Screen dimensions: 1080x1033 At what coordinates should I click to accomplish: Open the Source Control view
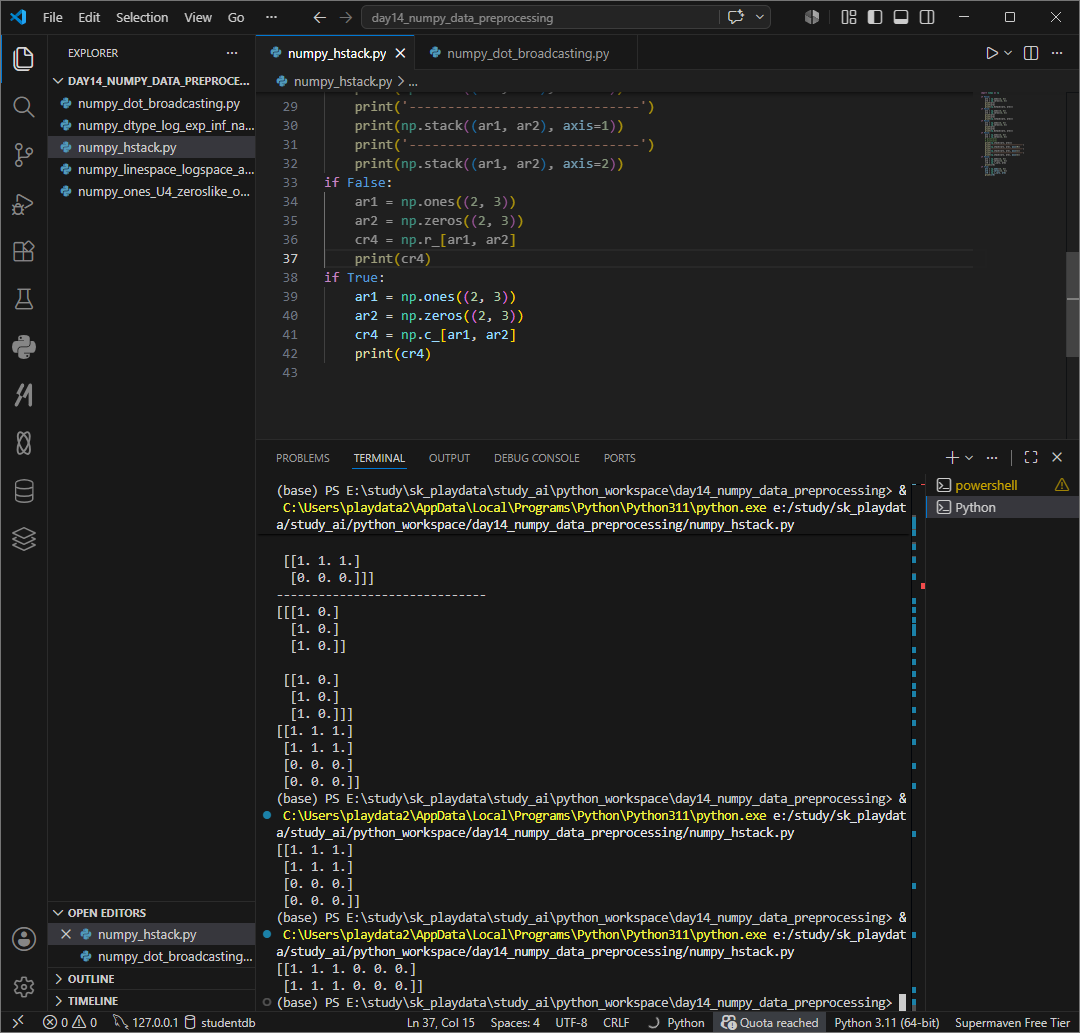pyautogui.click(x=23, y=155)
